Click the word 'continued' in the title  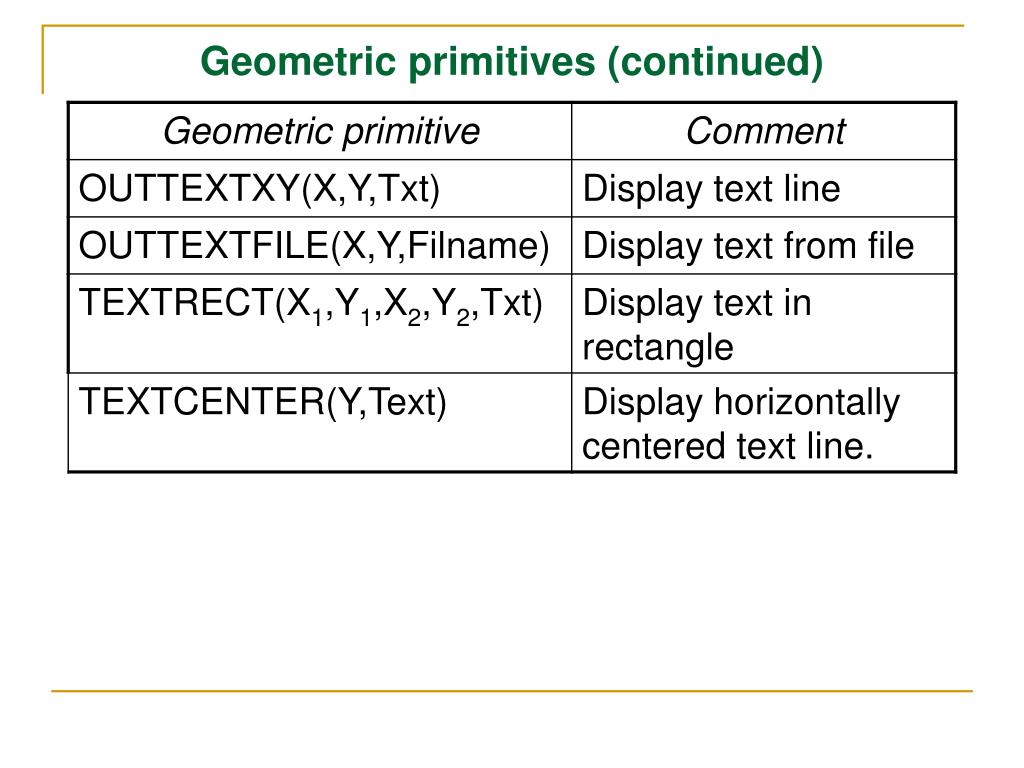[714, 61]
